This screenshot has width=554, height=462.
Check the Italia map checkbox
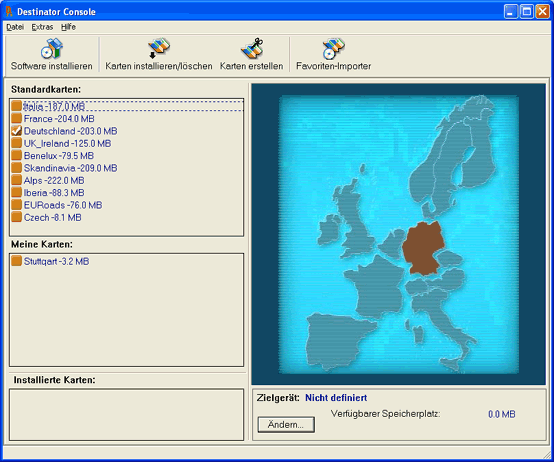[16, 106]
